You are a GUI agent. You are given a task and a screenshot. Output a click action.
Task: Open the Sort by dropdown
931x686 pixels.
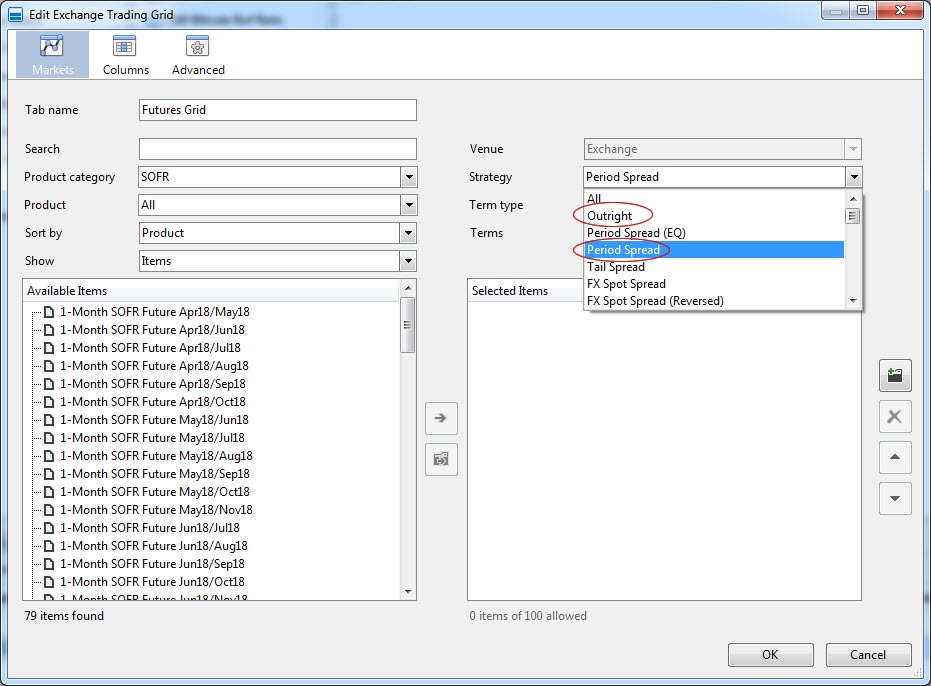(x=408, y=233)
